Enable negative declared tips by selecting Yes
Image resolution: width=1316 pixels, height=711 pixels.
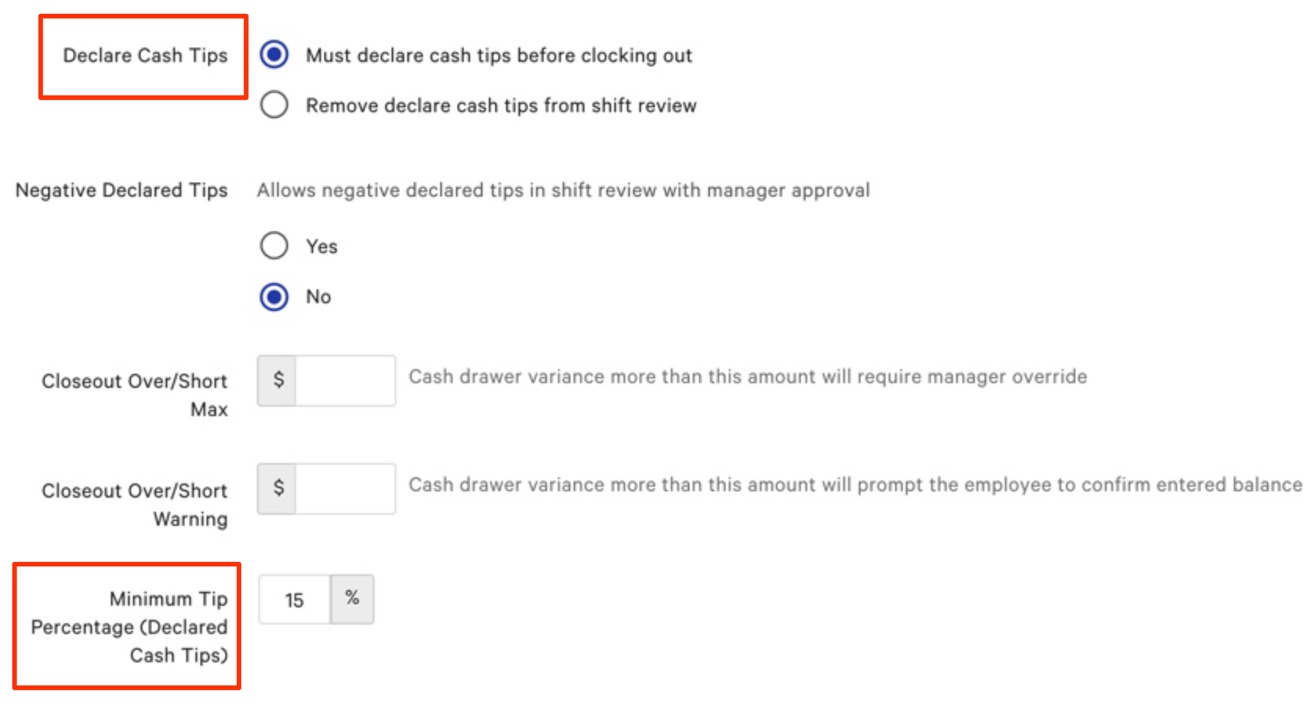[x=273, y=245]
